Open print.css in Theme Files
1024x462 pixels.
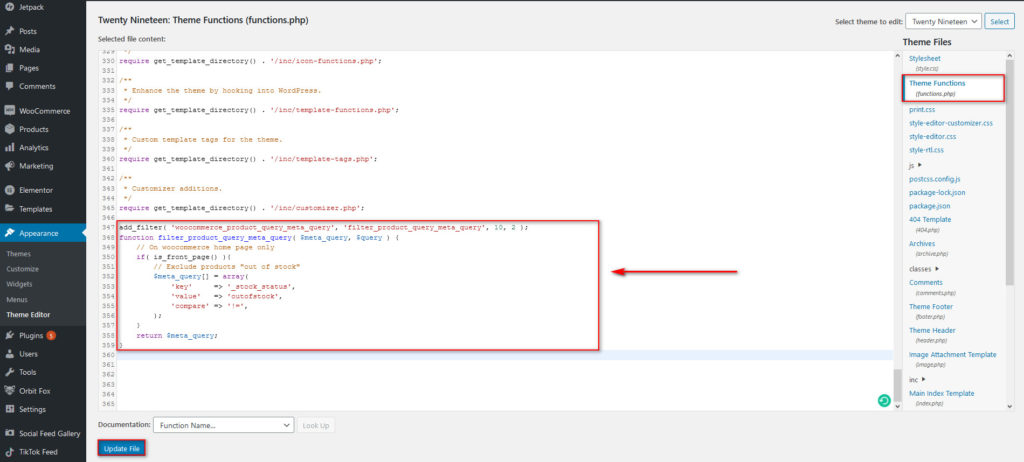click(922, 110)
